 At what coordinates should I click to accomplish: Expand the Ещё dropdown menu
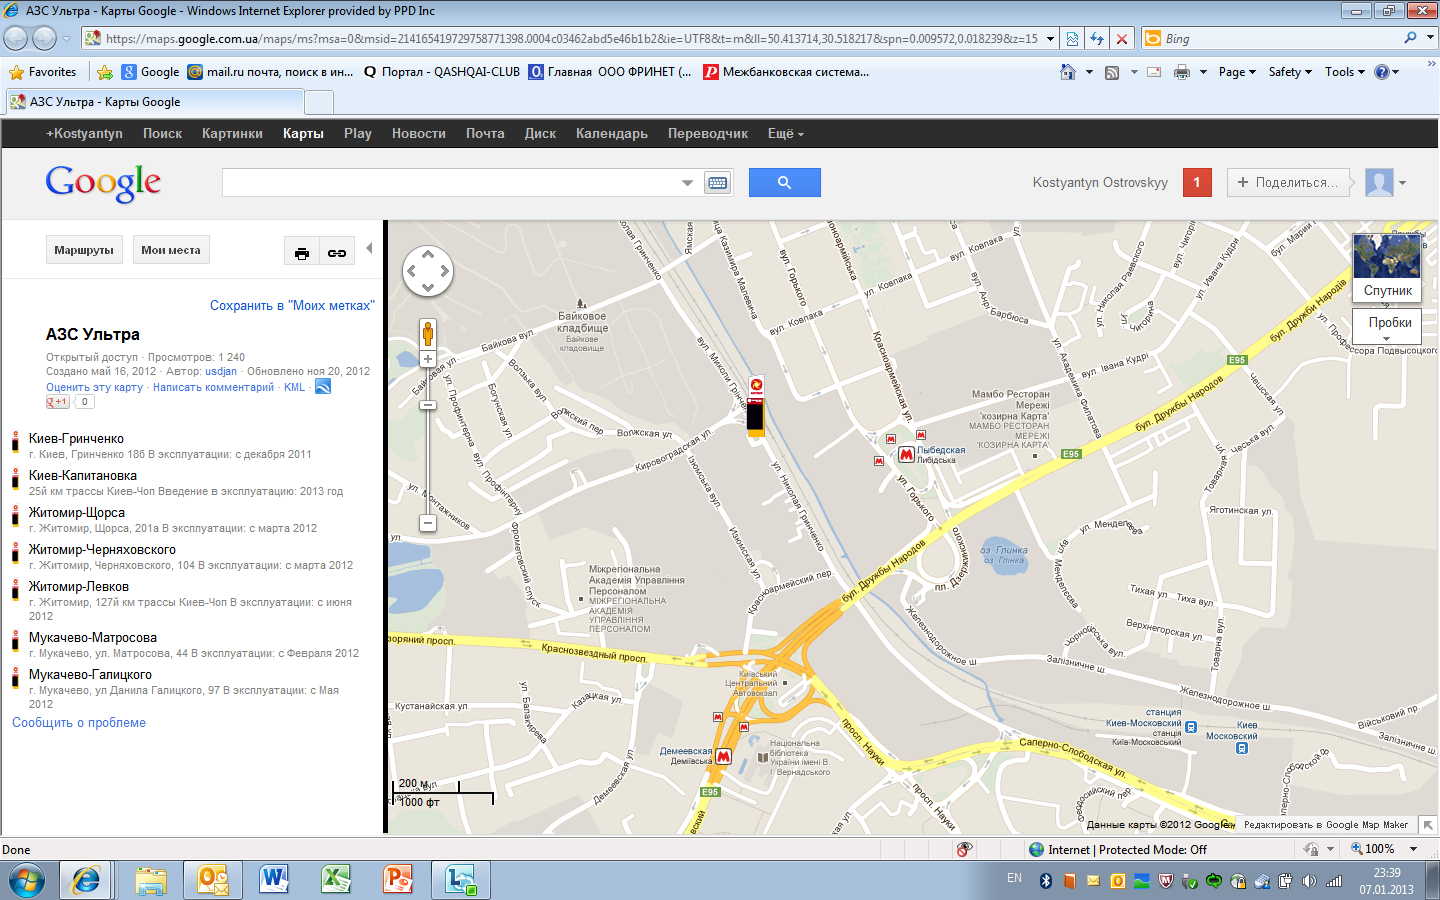click(785, 133)
